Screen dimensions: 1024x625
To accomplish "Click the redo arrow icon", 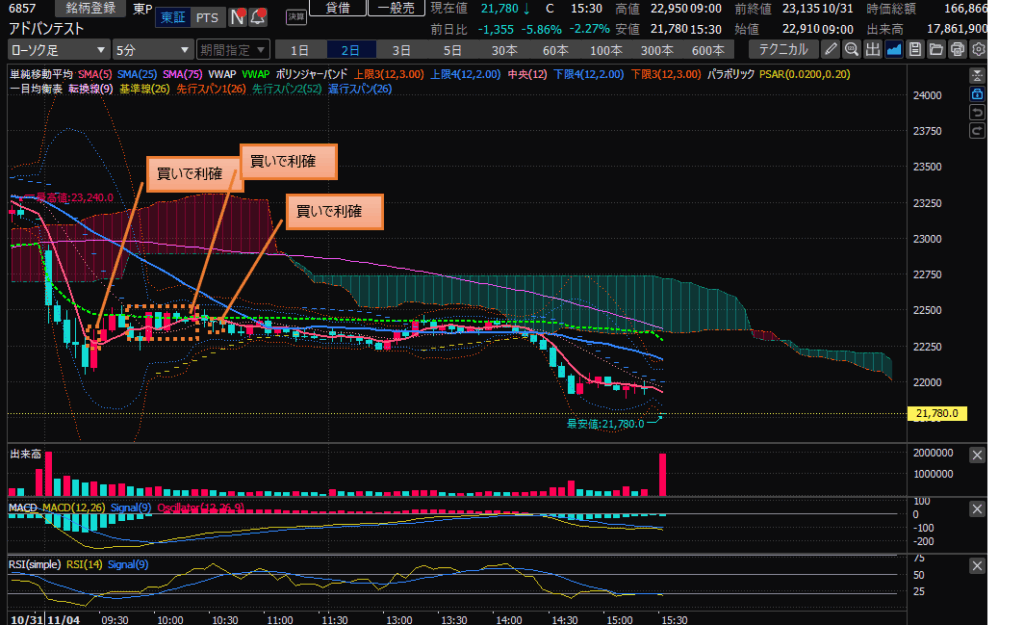I will tap(977, 131).
